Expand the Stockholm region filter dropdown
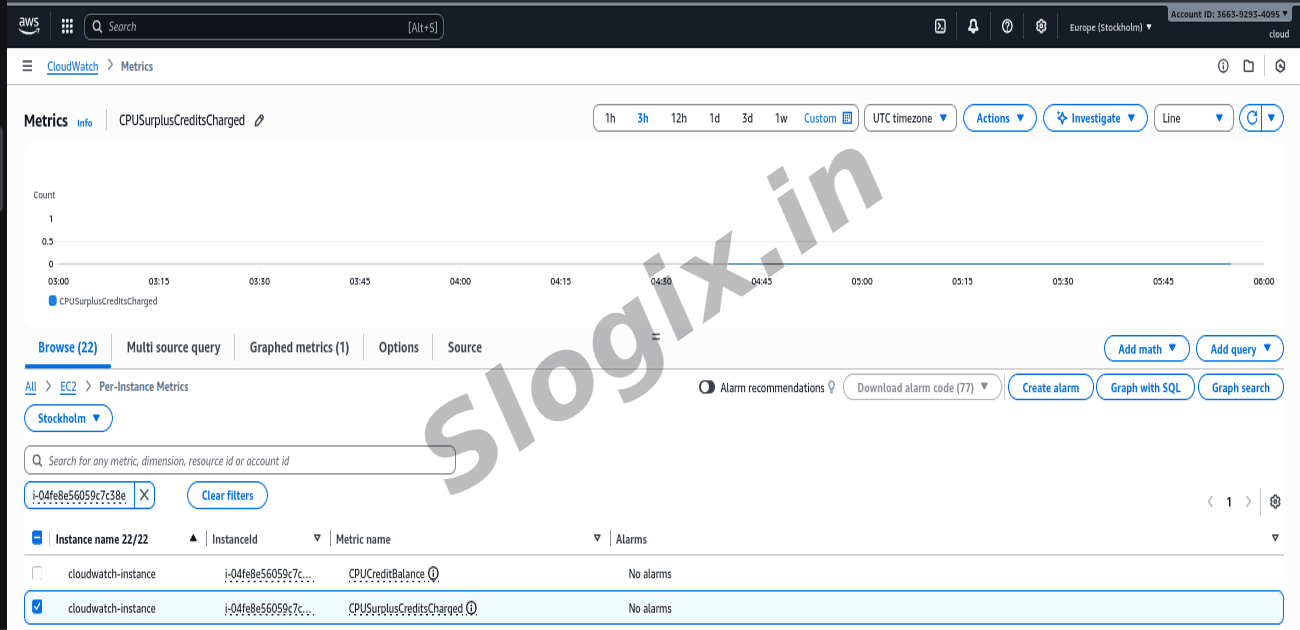This screenshot has width=1300, height=630. tap(68, 418)
